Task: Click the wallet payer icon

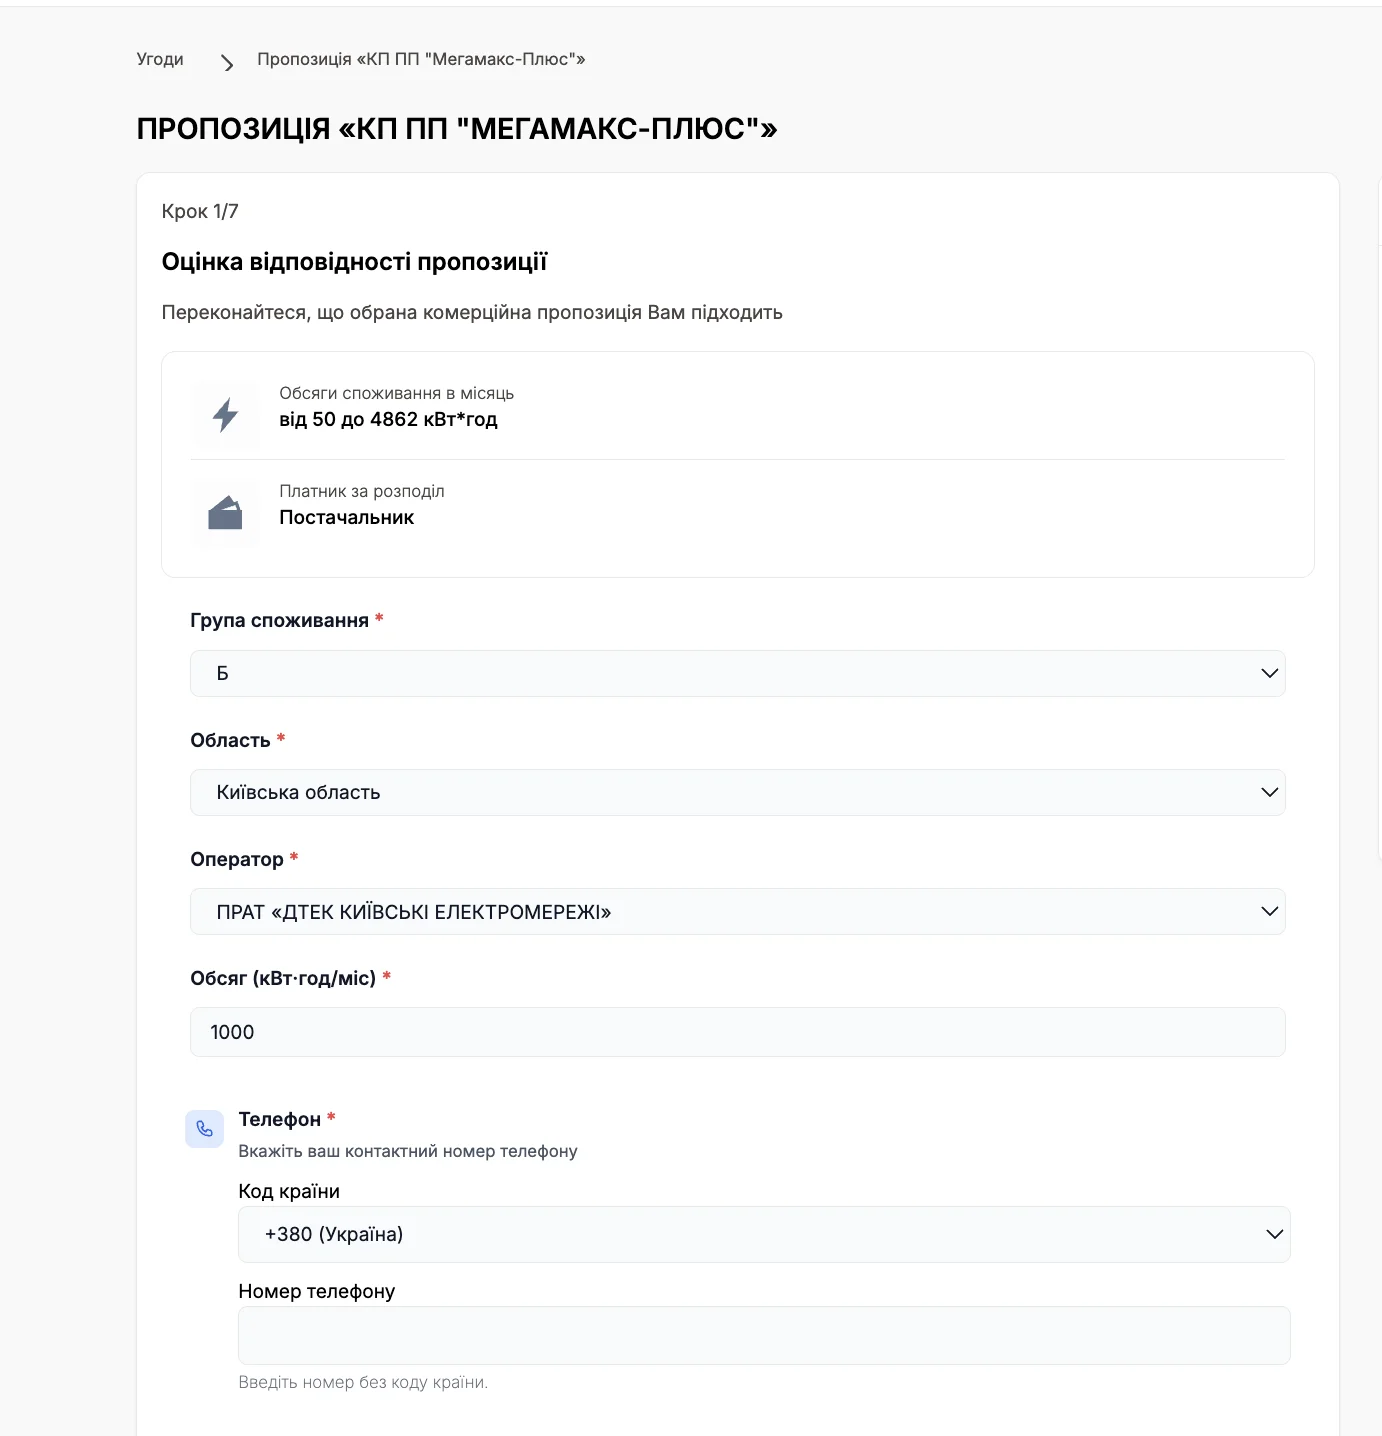Action: 225,513
